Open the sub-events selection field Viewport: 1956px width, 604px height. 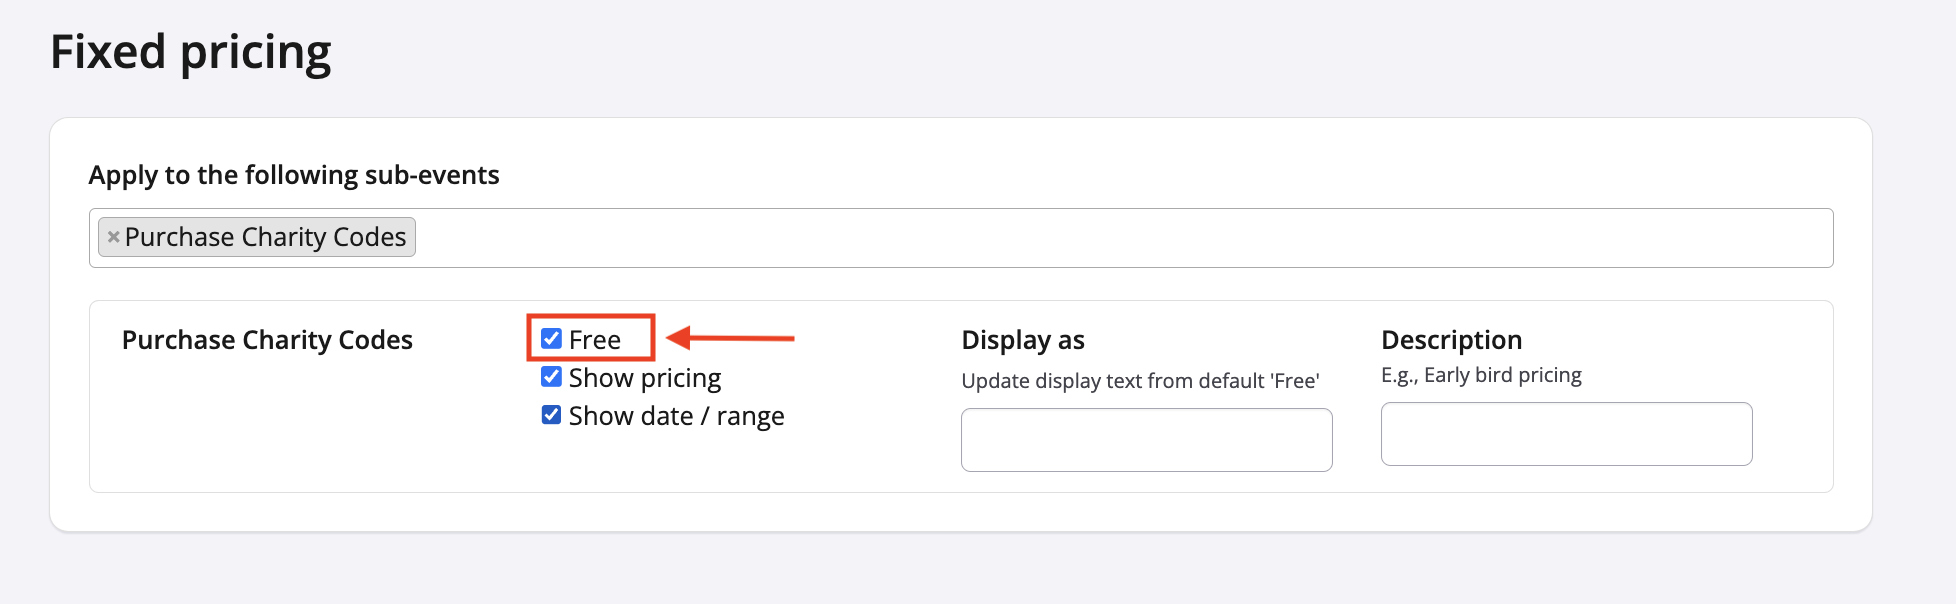tap(1100, 238)
